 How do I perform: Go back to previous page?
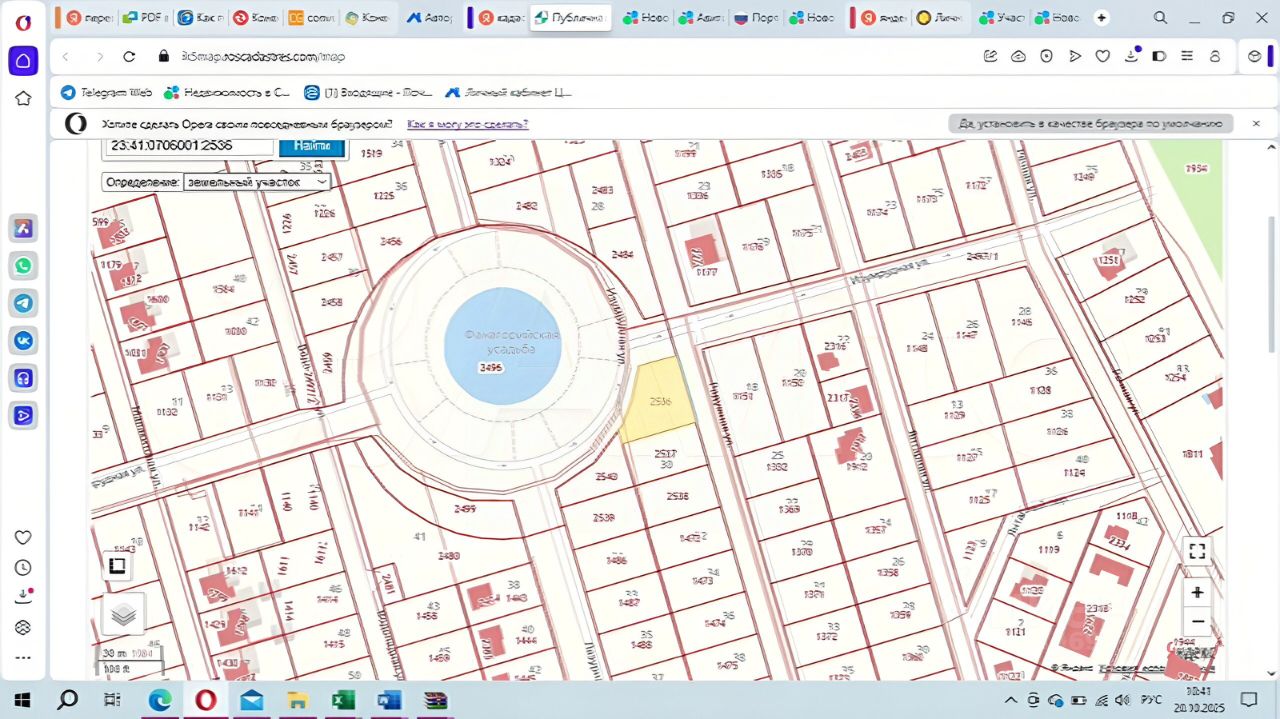point(66,57)
